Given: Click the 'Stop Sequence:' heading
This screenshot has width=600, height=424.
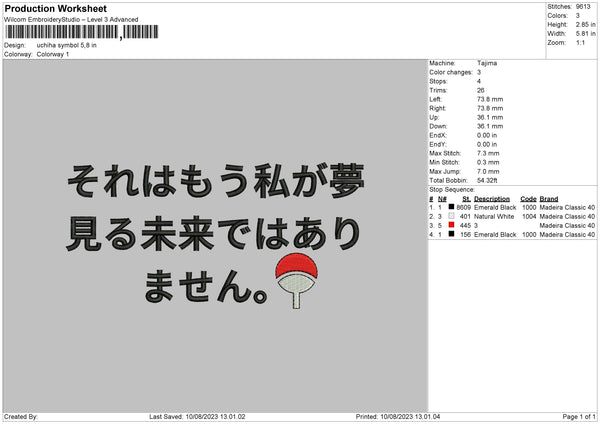Looking at the screenshot, I should [452, 190].
